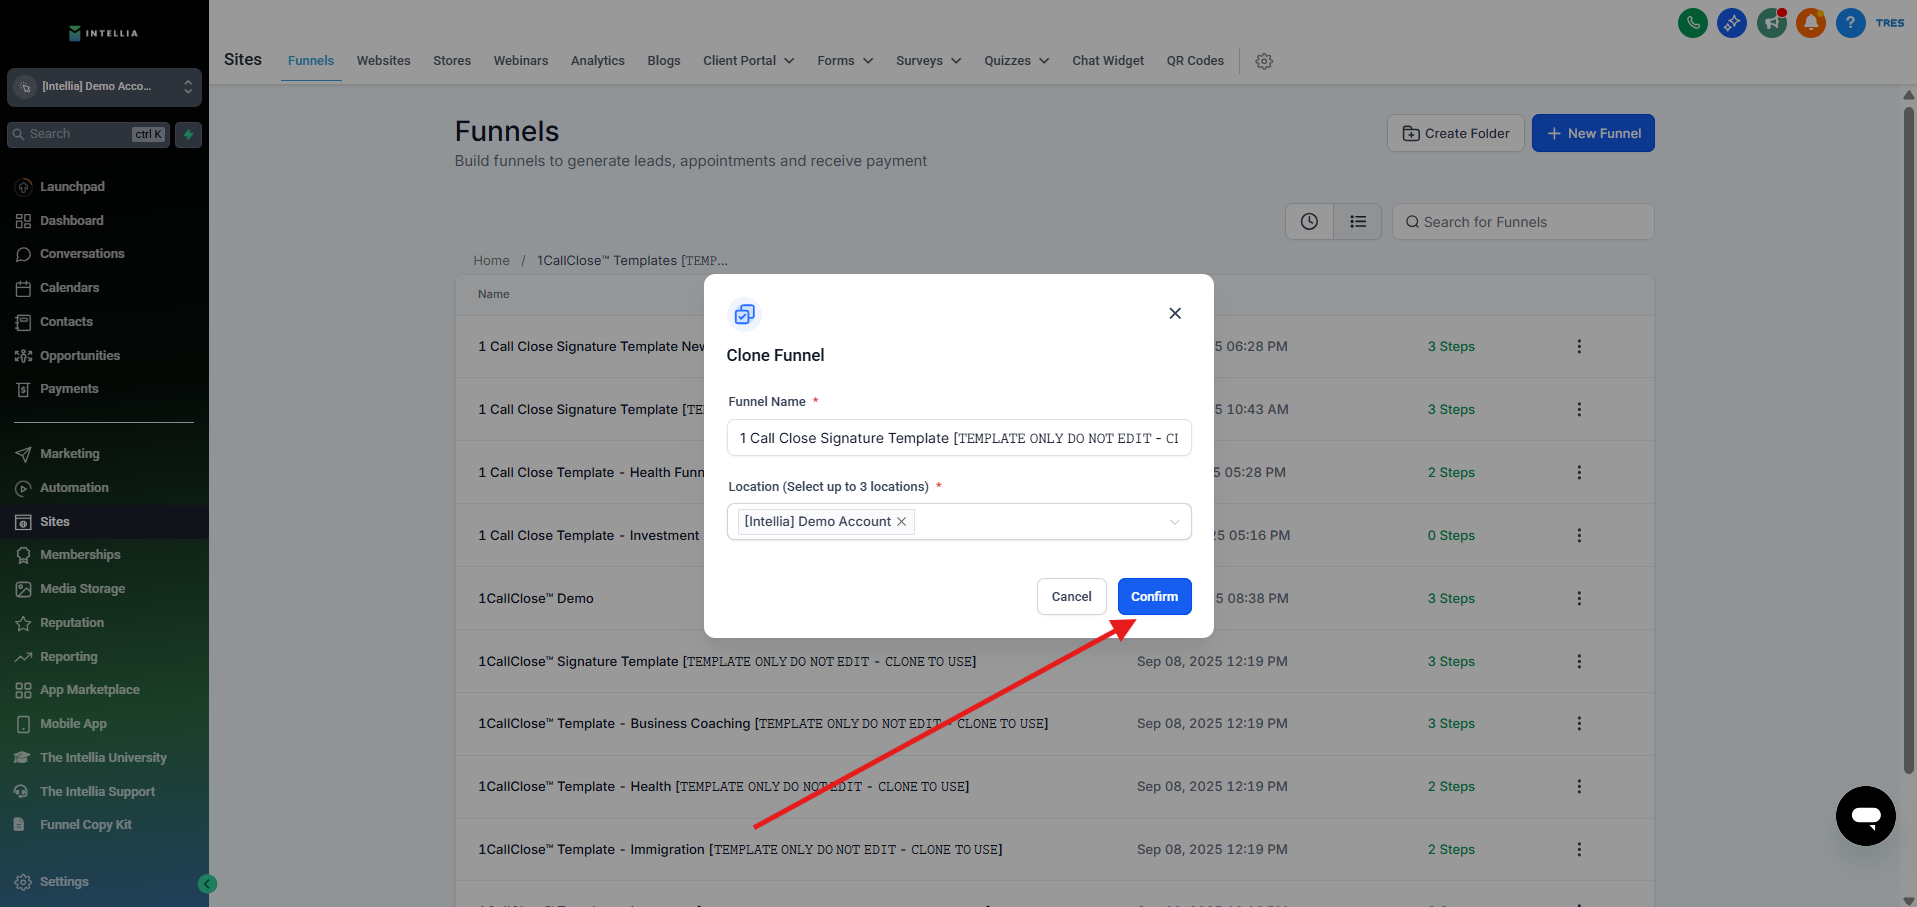Click the Sites settings gear icon
This screenshot has width=1917, height=907.
1264,61
